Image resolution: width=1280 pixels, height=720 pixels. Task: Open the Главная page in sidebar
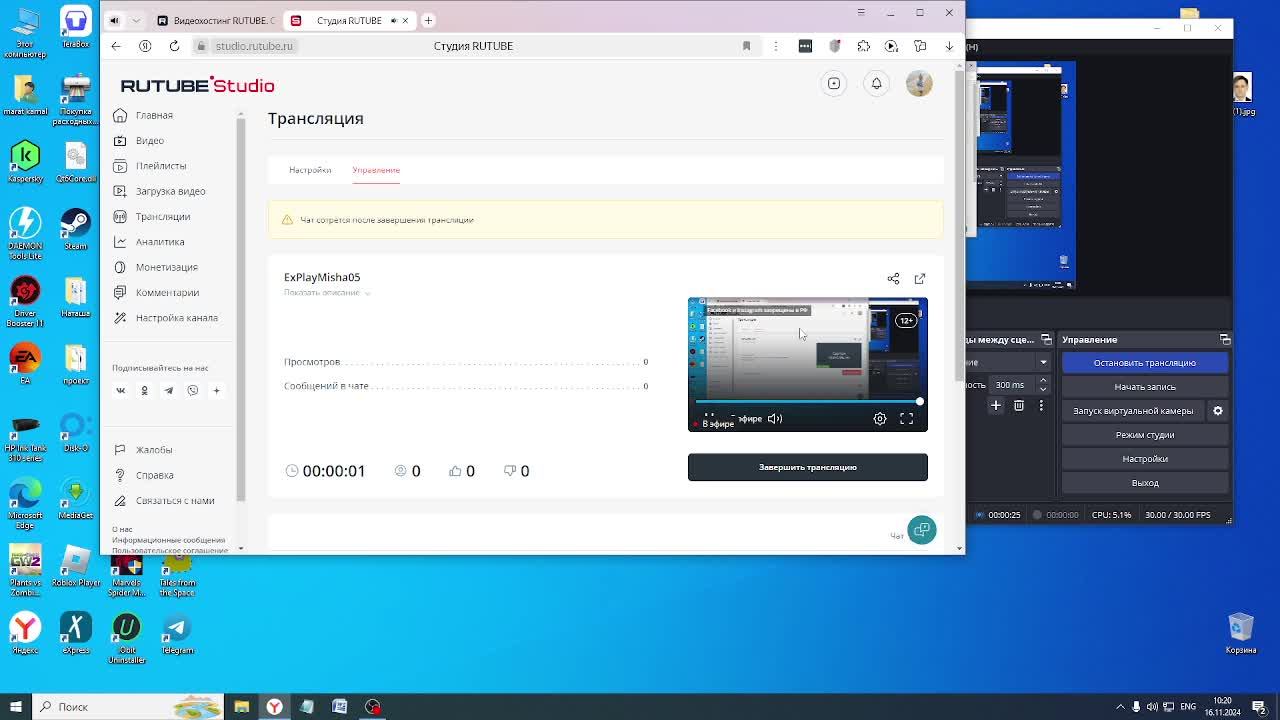pyautogui.click(x=154, y=115)
